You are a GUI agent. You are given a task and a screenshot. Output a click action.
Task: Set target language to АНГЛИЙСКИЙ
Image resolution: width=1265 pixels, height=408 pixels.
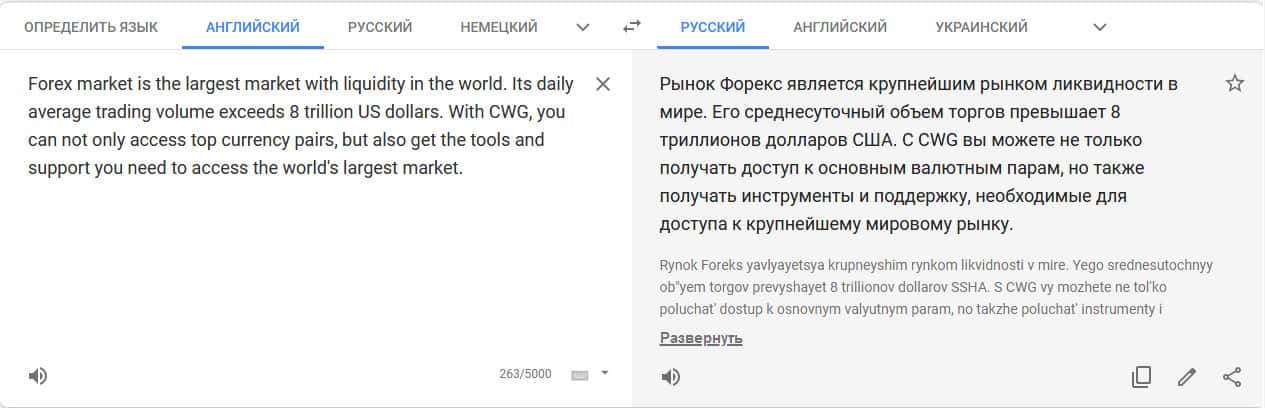coord(840,27)
